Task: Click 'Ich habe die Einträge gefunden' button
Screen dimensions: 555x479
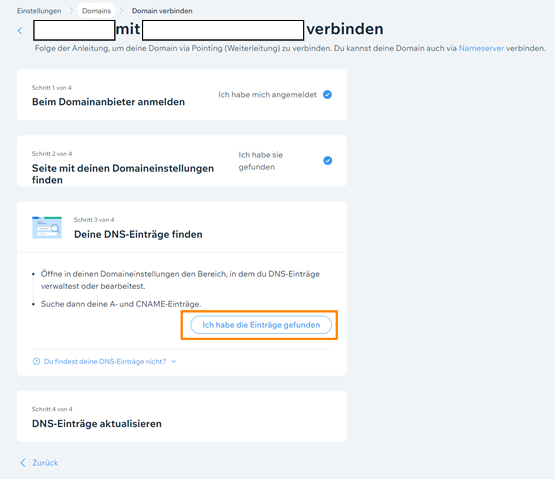Action: [261, 325]
